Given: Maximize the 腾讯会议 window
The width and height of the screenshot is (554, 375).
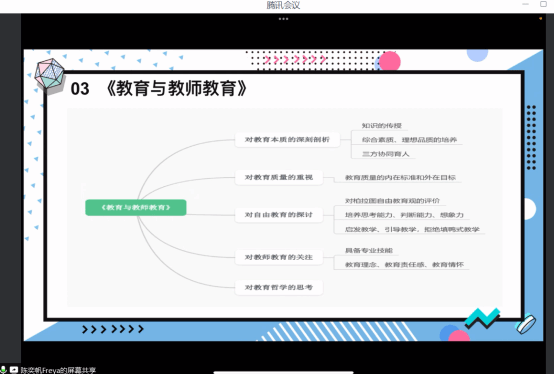Looking at the screenshot, I should [x=543, y=4].
